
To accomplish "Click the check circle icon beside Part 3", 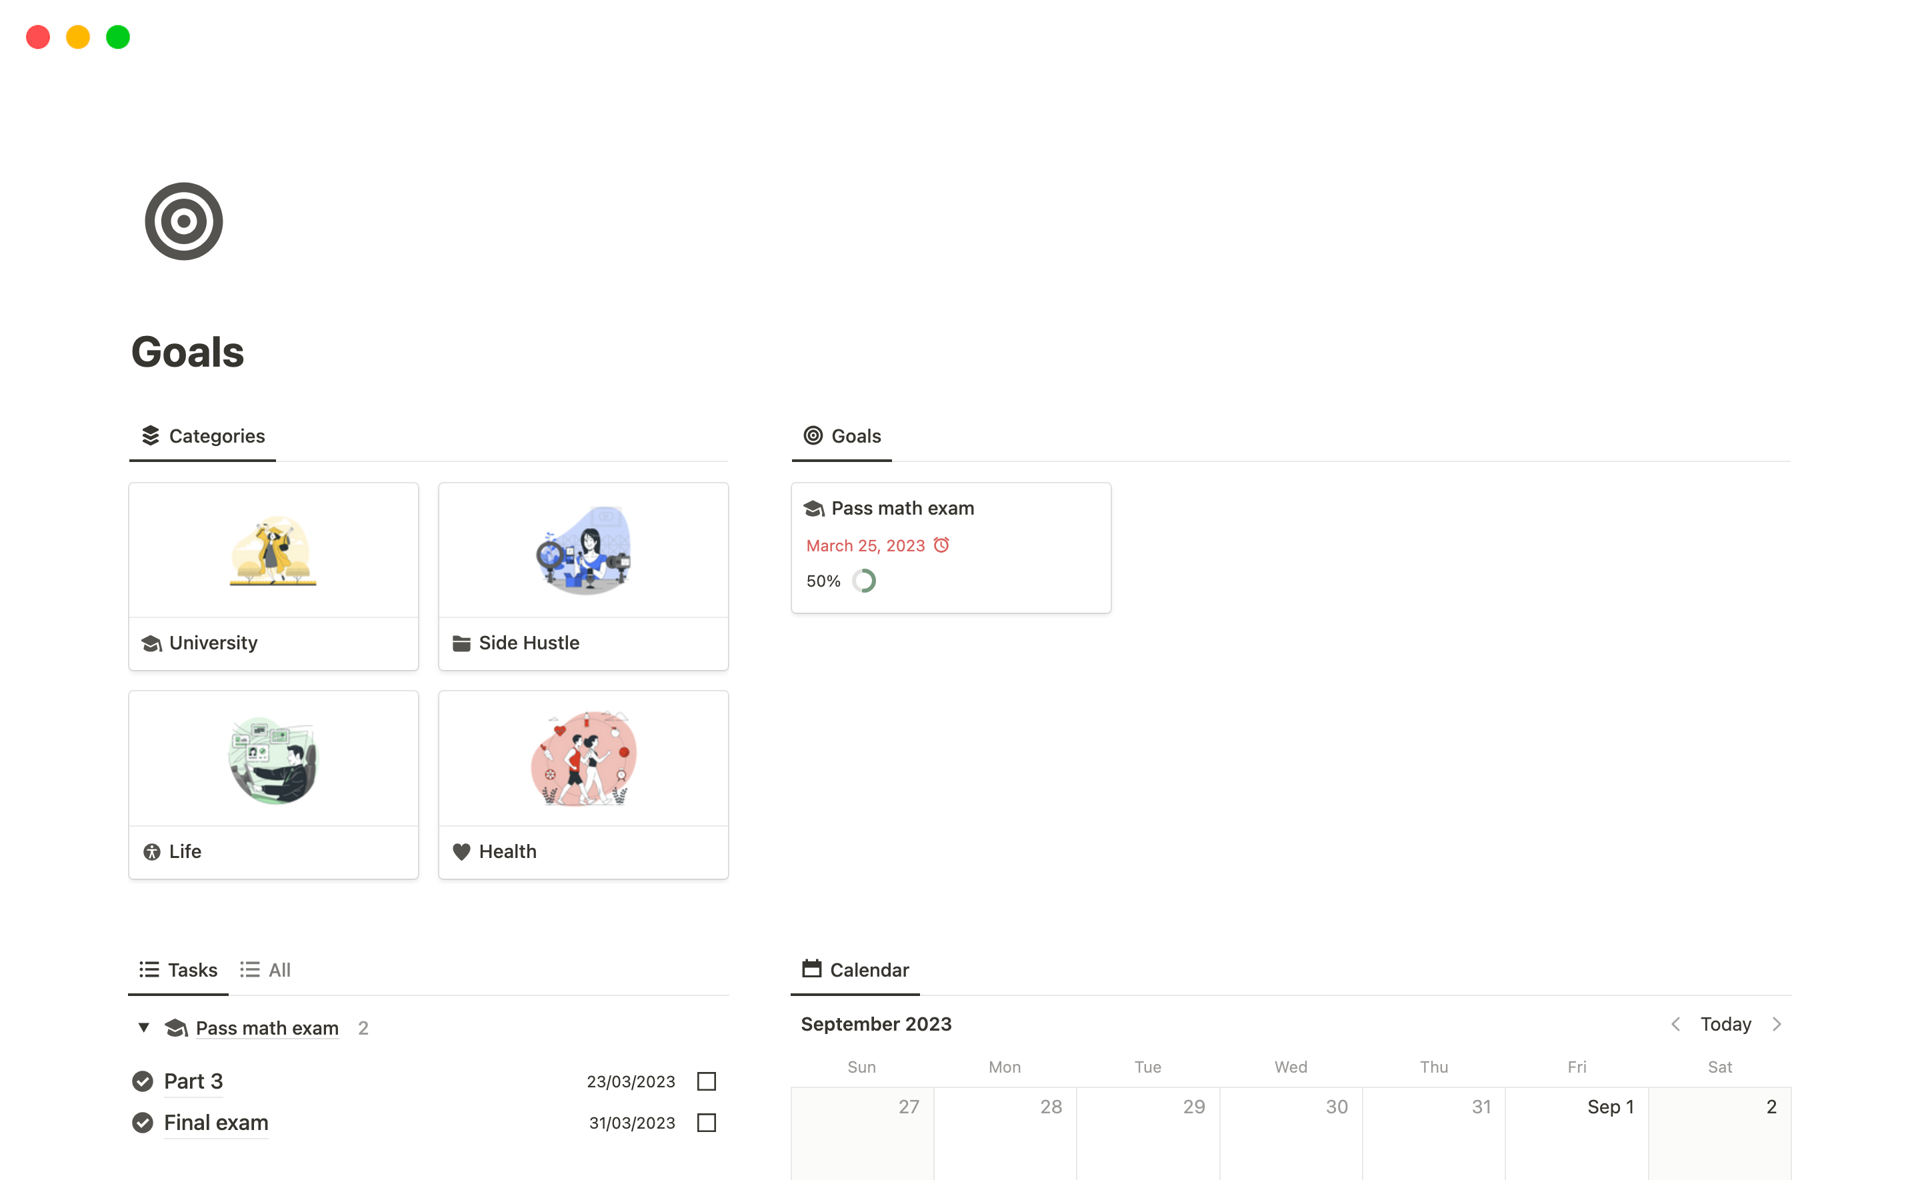I will pos(143,1081).
